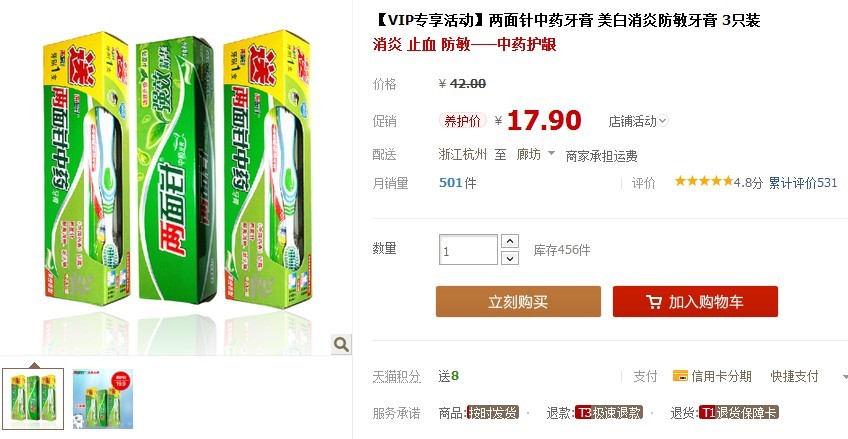Select the first toothpaste thumbnail
The width and height of the screenshot is (848, 439).
point(33,399)
